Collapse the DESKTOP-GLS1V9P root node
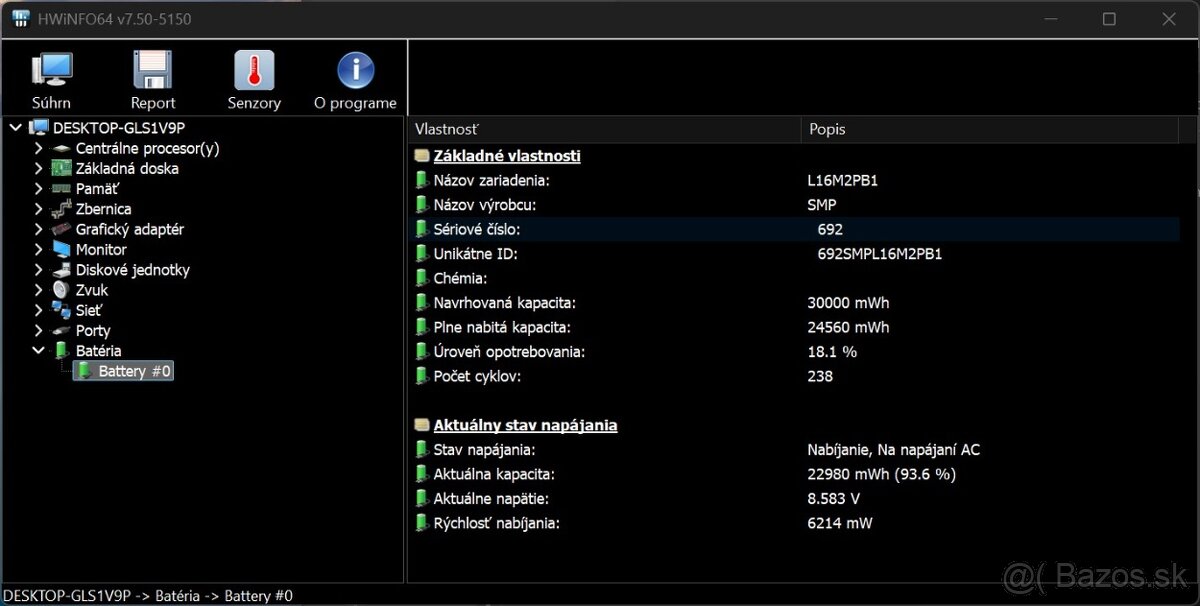Viewport: 1200px width, 606px height. pyautogui.click(x=15, y=128)
